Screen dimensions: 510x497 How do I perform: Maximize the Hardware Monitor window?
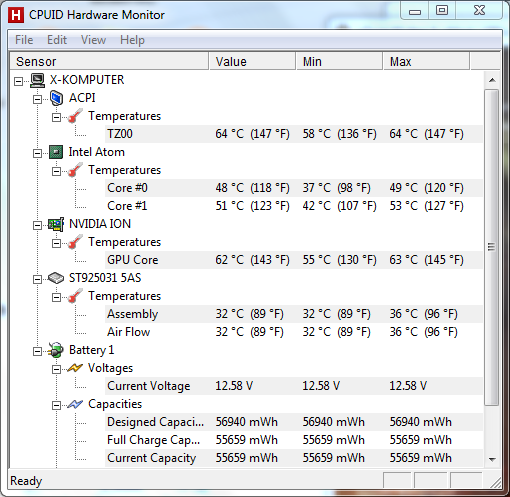click(442, 11)
